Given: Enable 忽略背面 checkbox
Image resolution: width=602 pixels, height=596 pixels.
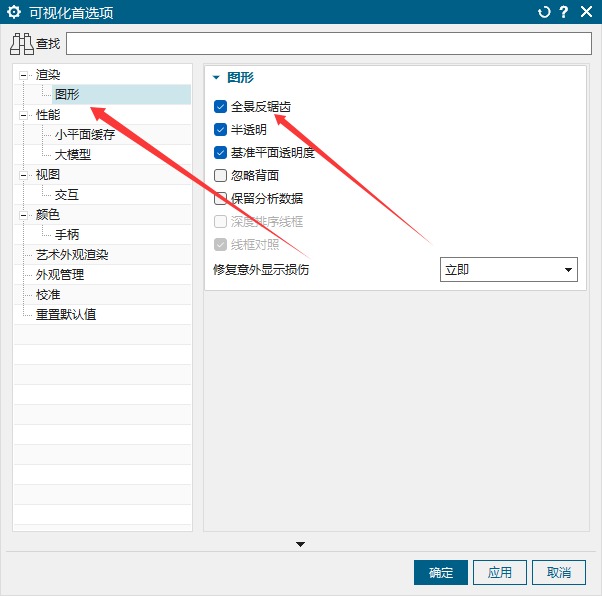Looking at the screenshot, I should point(220,175).
